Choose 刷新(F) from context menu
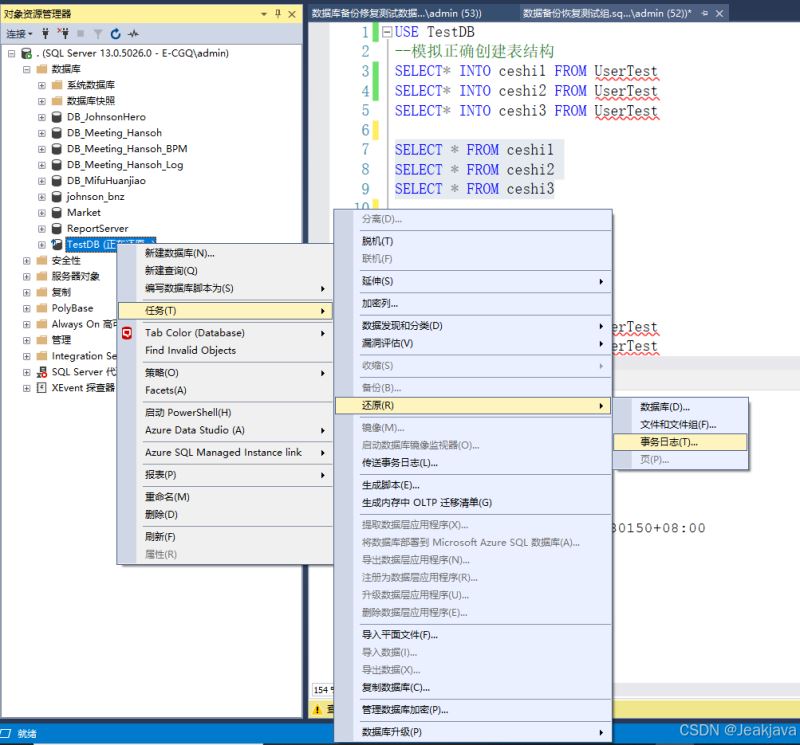Screen dimensions: 800x745 [x=225, y=537]
